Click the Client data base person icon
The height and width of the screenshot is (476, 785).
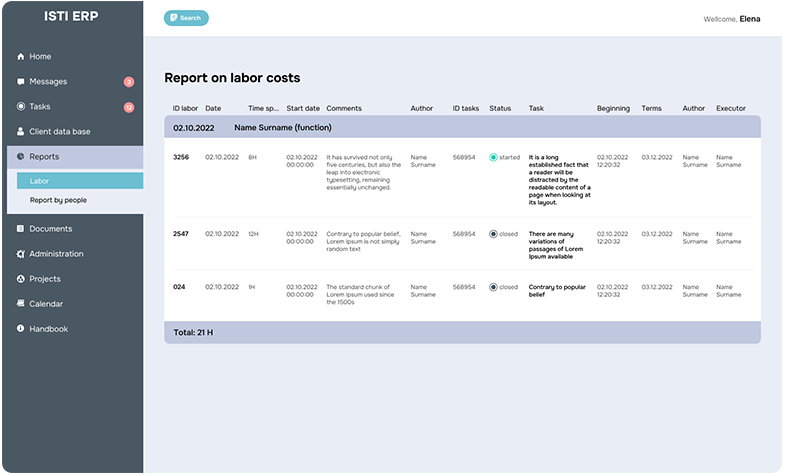click(21, 131)
